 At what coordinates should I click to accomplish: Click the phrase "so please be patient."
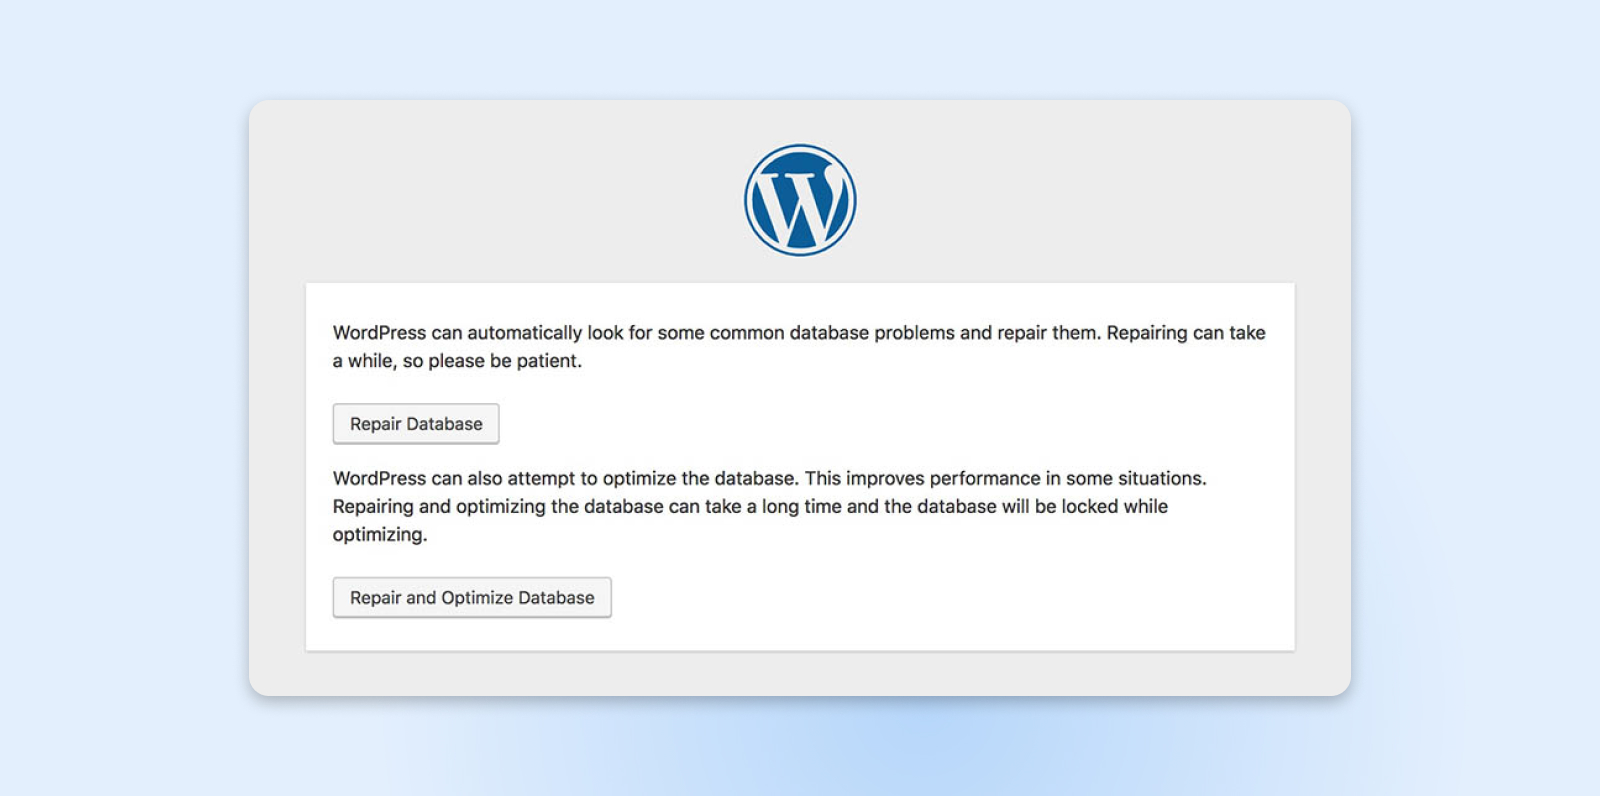pos(492,361)
